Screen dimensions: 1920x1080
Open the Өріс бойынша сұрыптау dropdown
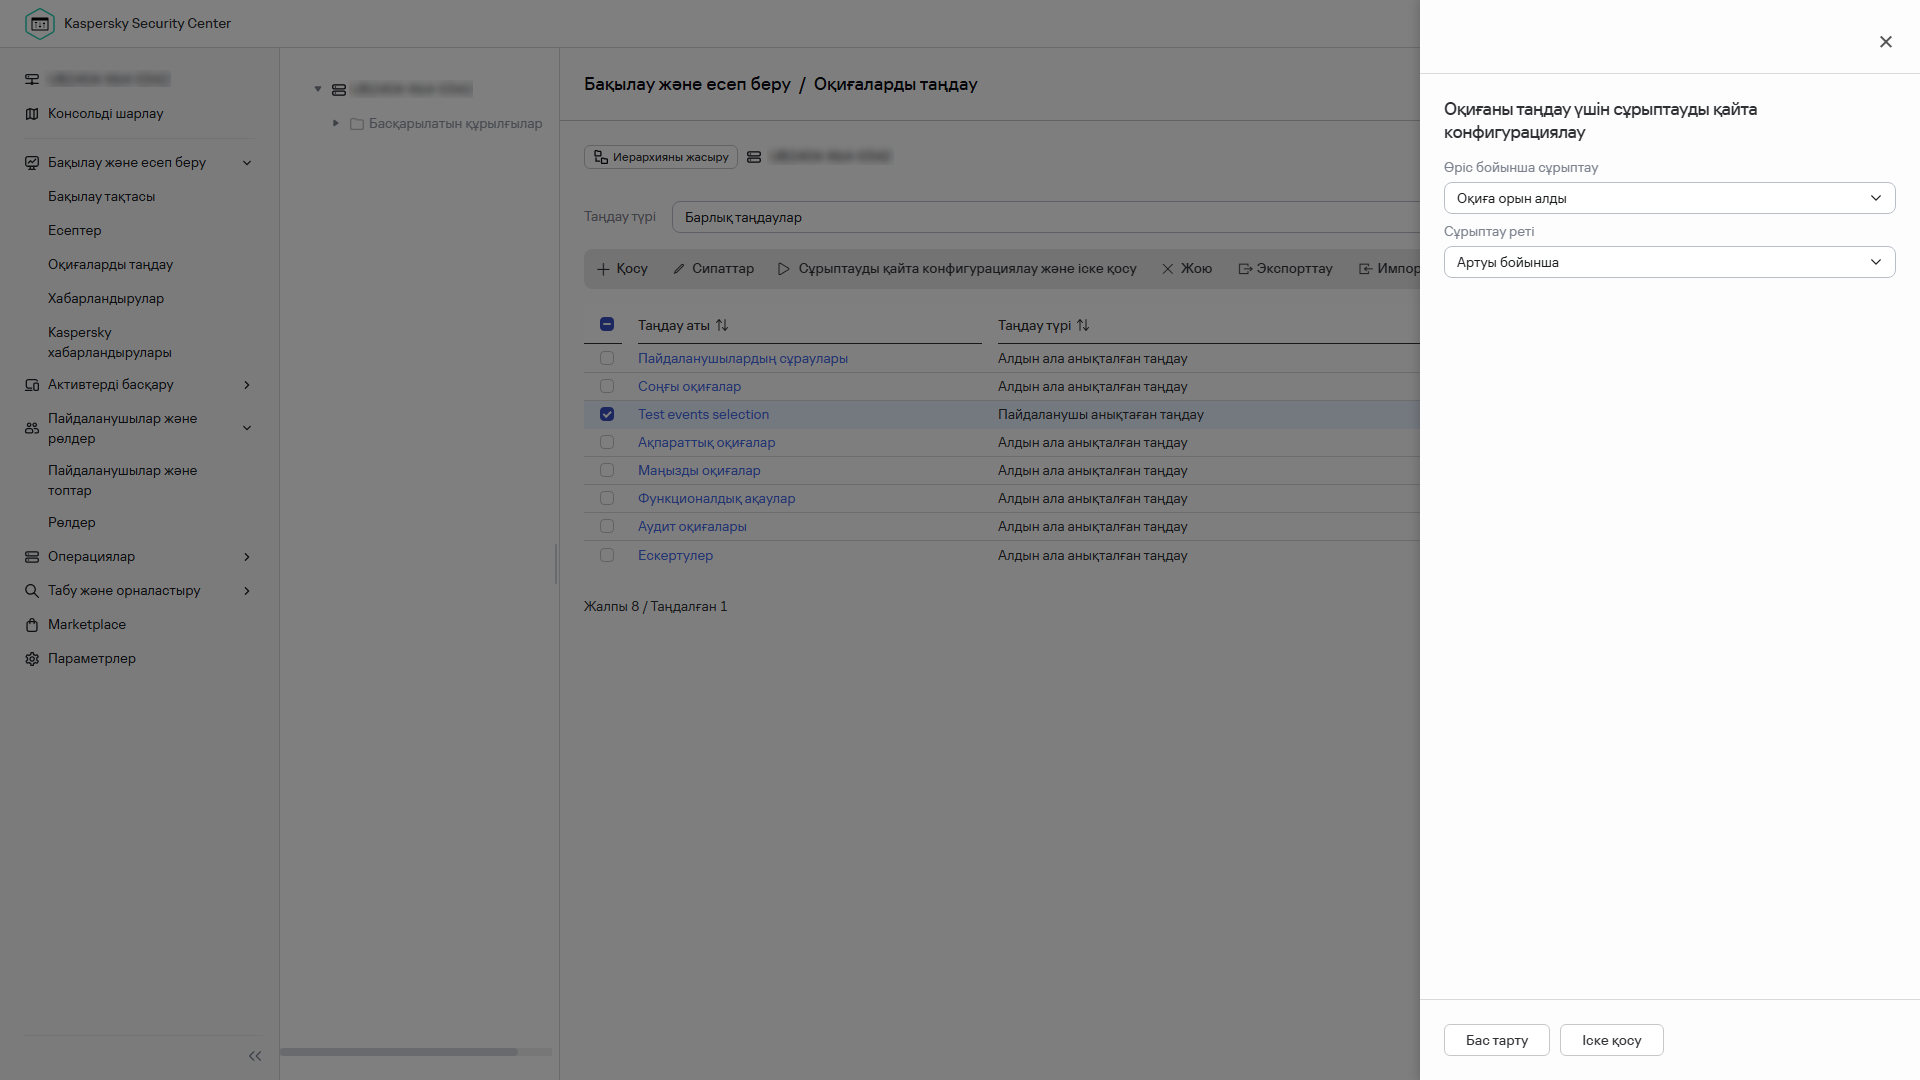(1669, 198)
